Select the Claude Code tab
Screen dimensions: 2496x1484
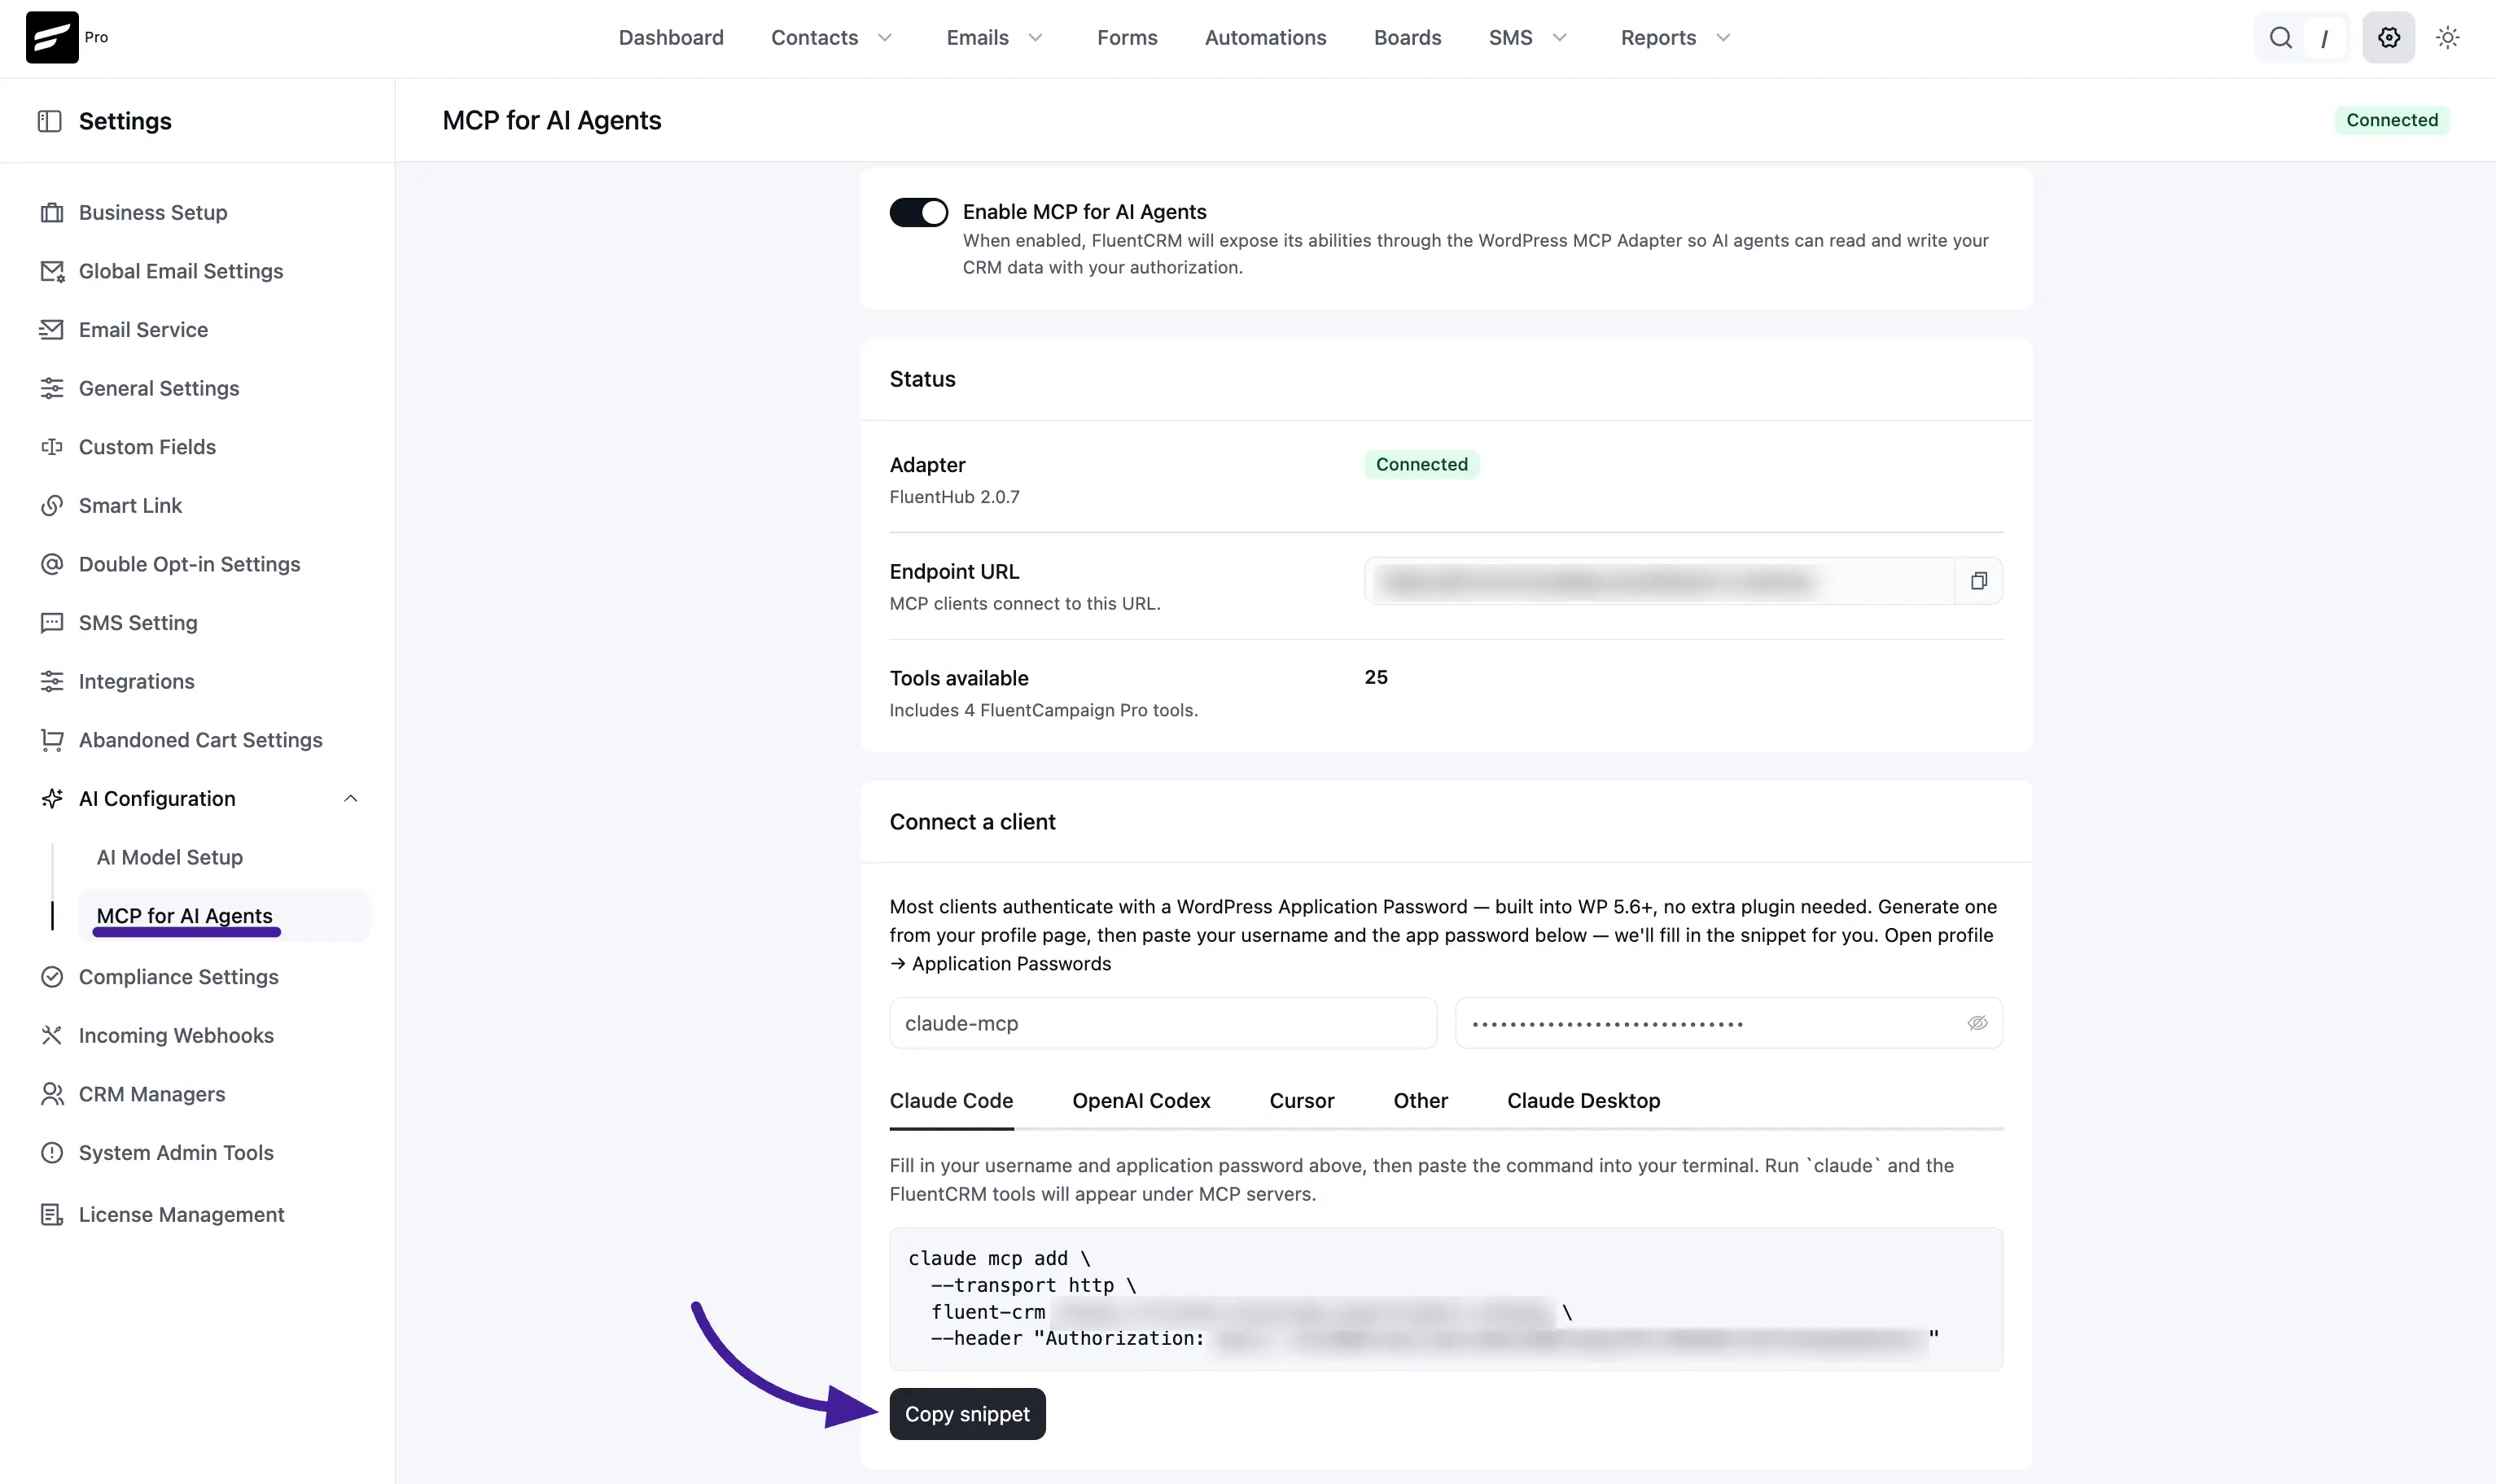coord(951,1101)
